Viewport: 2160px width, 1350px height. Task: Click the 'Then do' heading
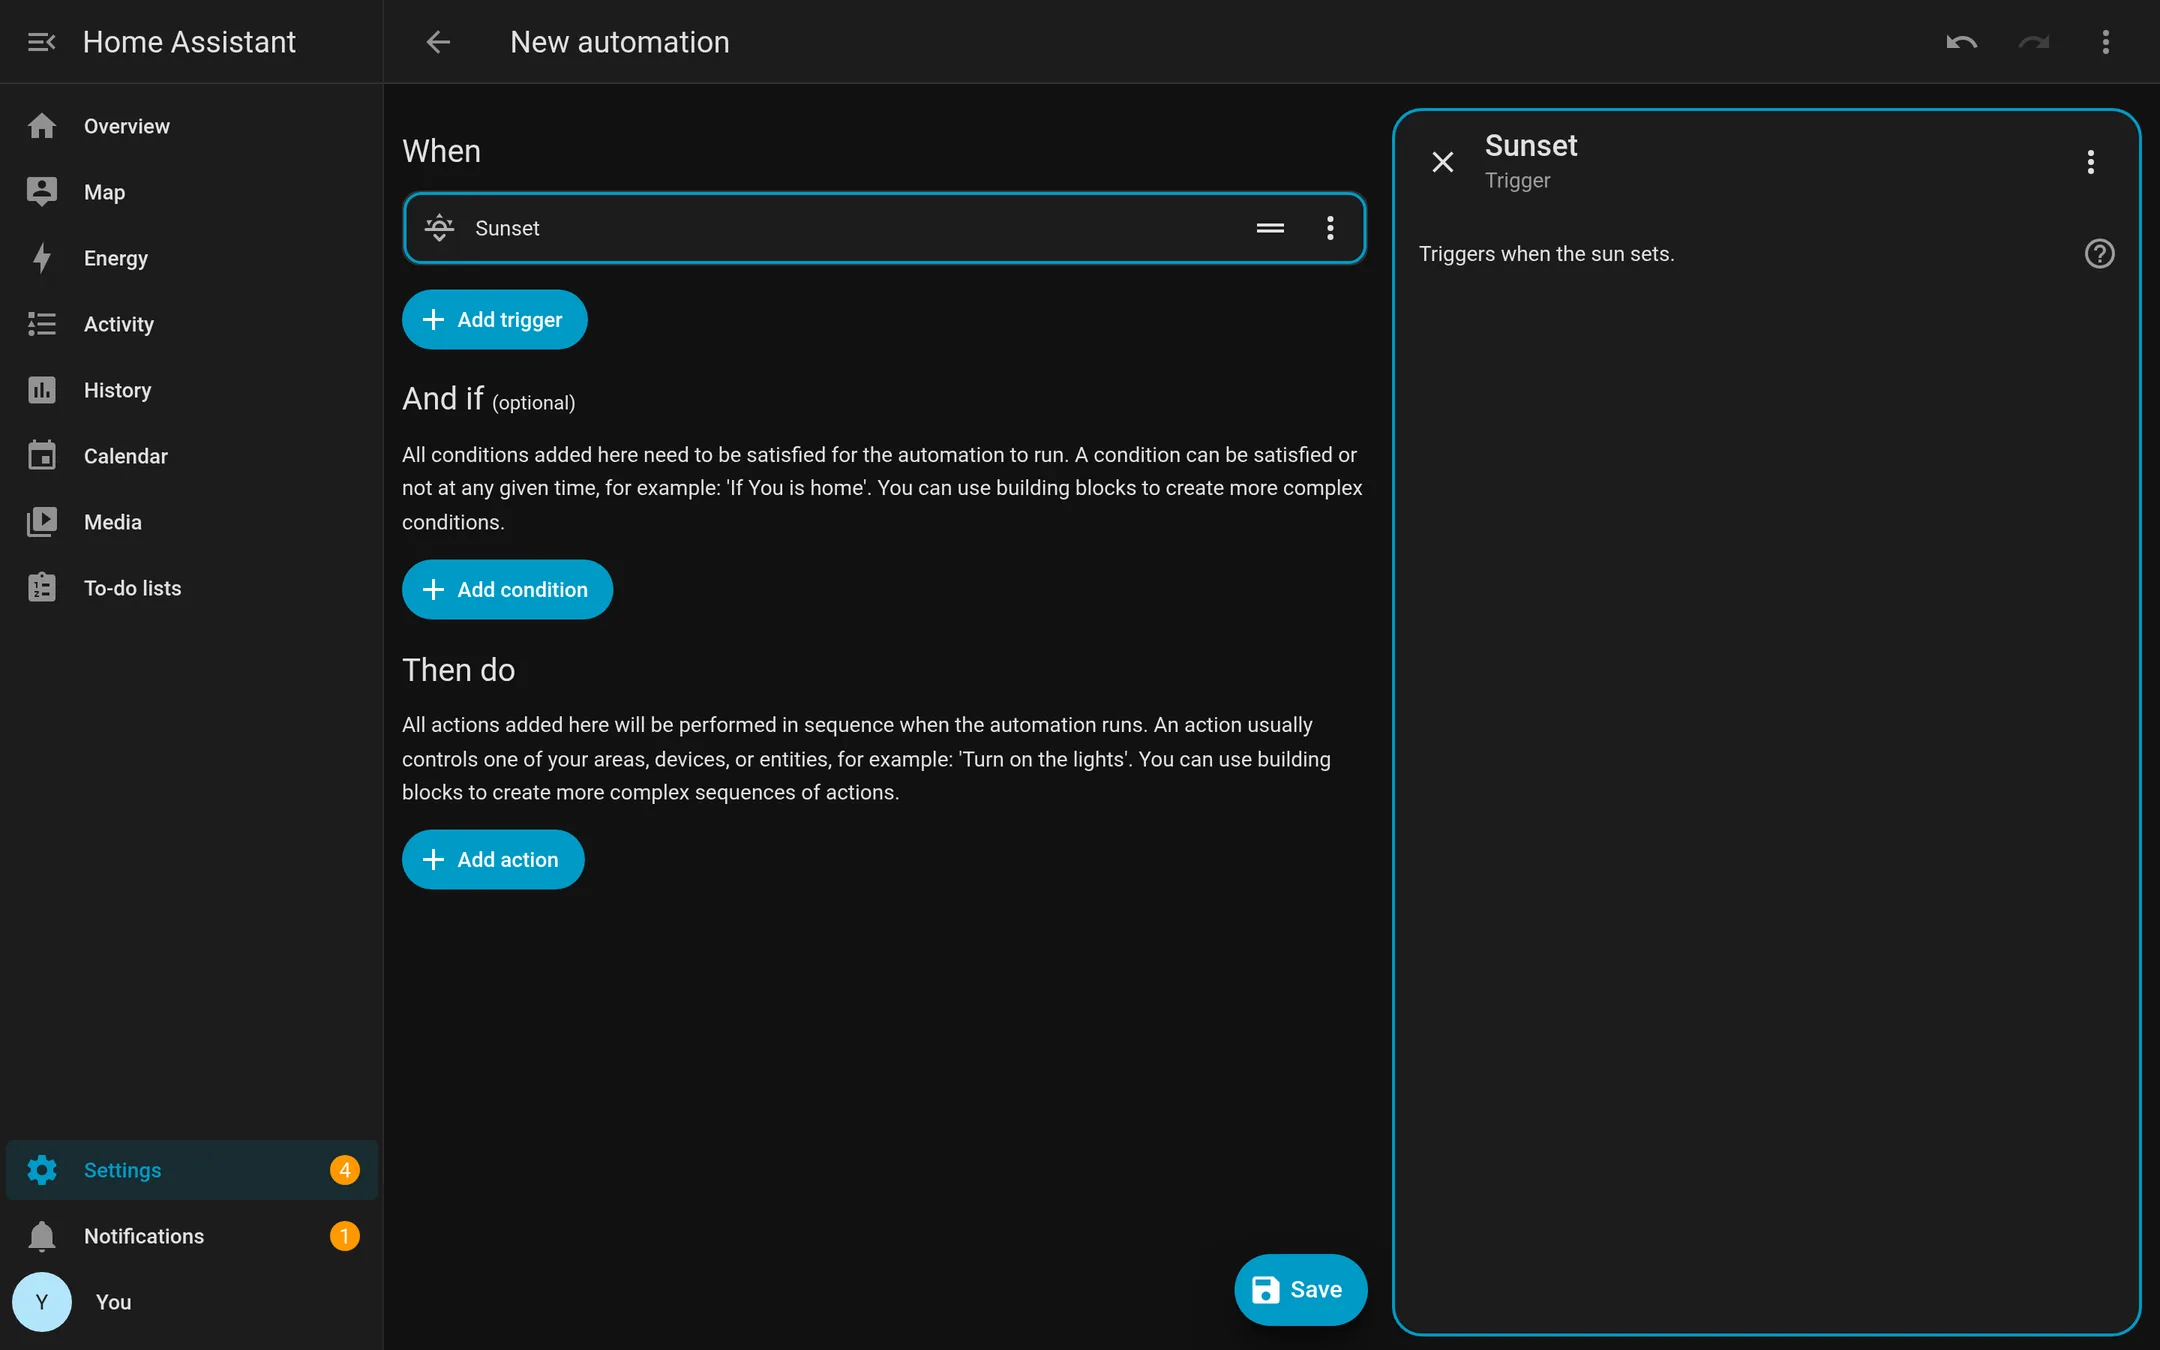click(458, 670)
